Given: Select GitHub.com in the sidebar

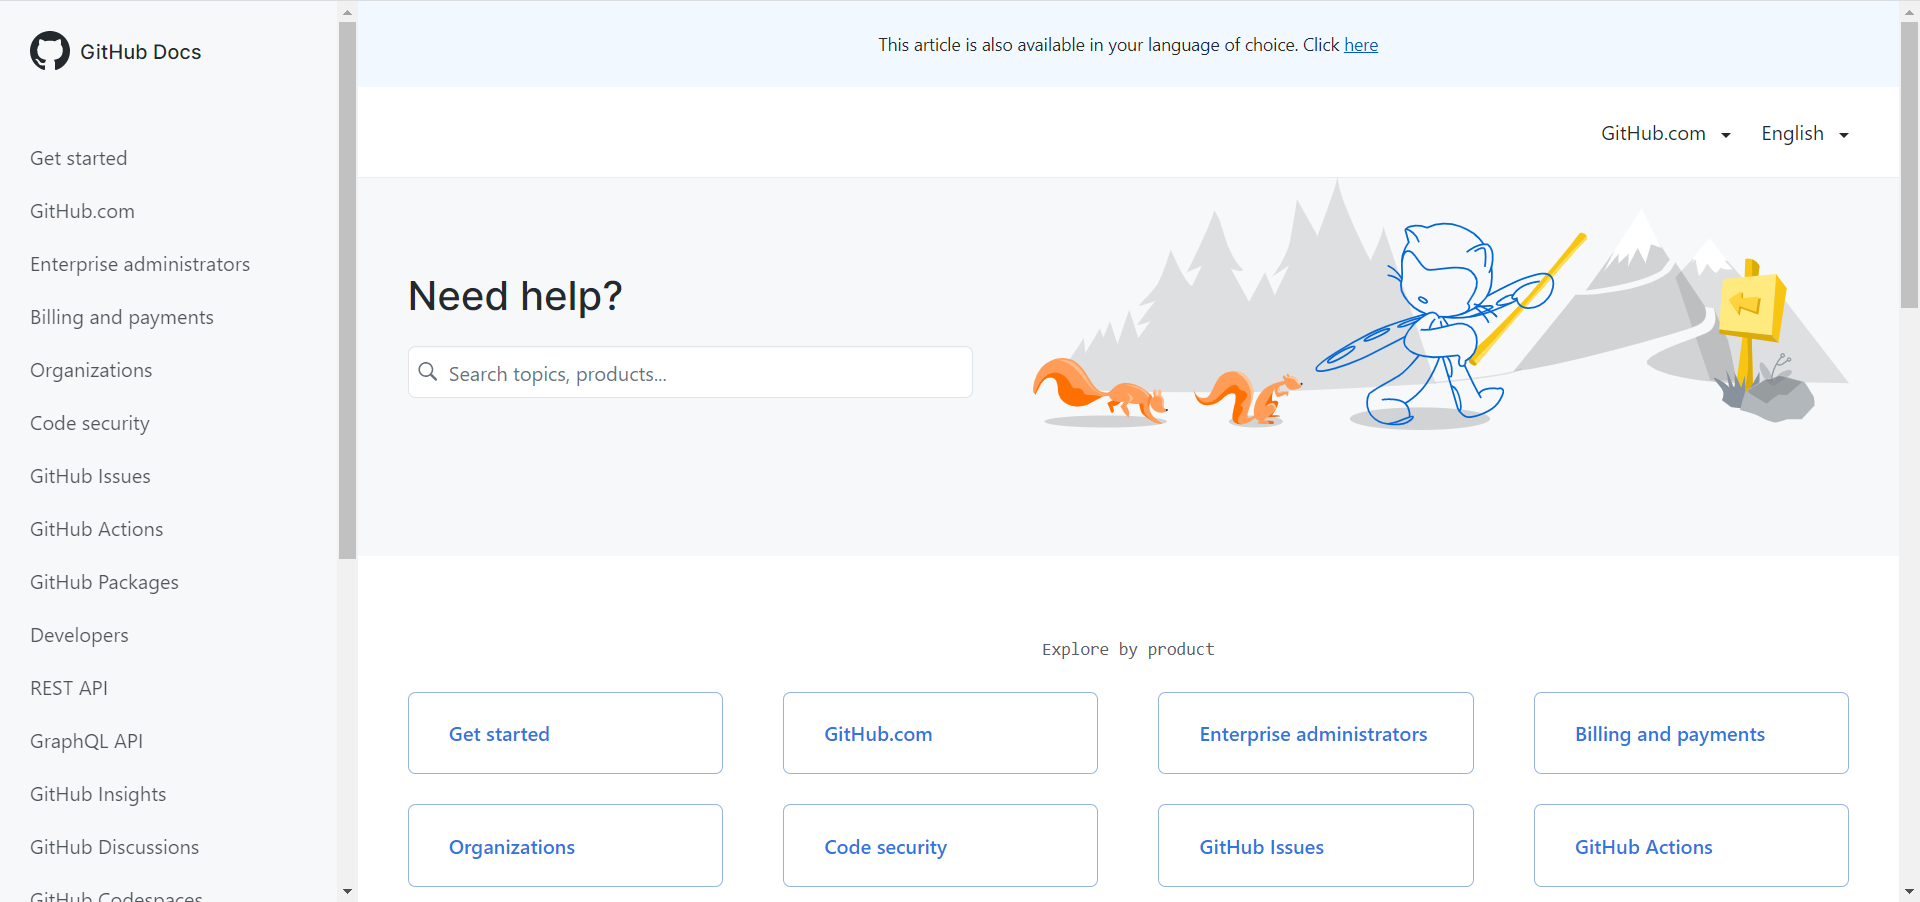Looking at the screenshot, I should (x=82, y=211).
